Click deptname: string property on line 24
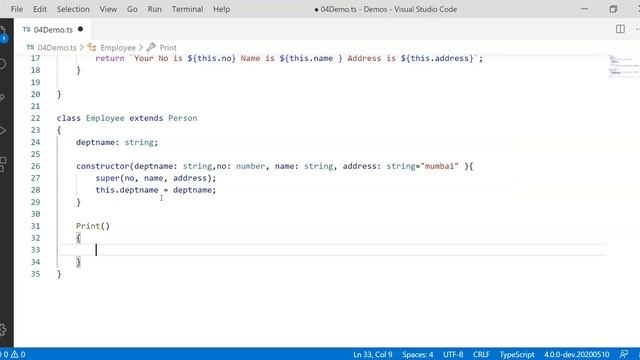 pos(117,142)
